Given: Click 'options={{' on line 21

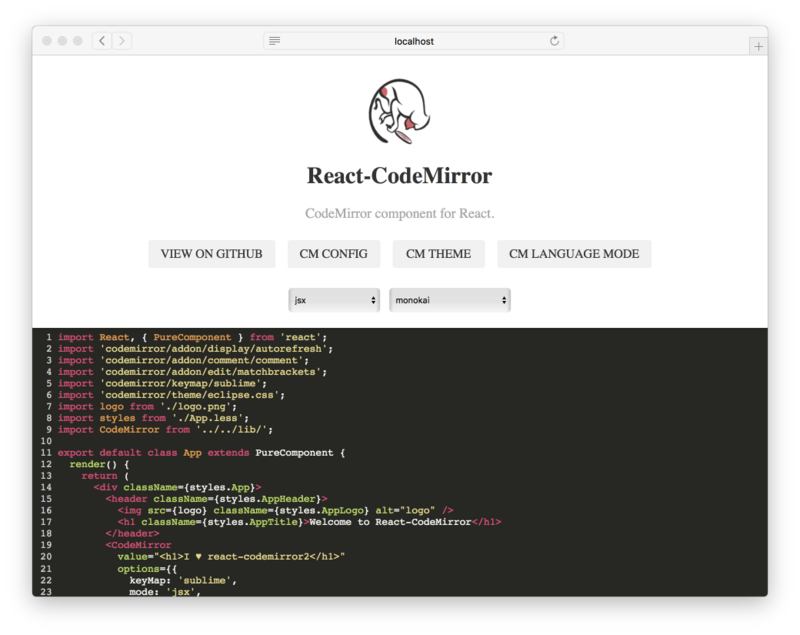Looking at the screenshot, I should pyautogui.click(x=147, y=569).
